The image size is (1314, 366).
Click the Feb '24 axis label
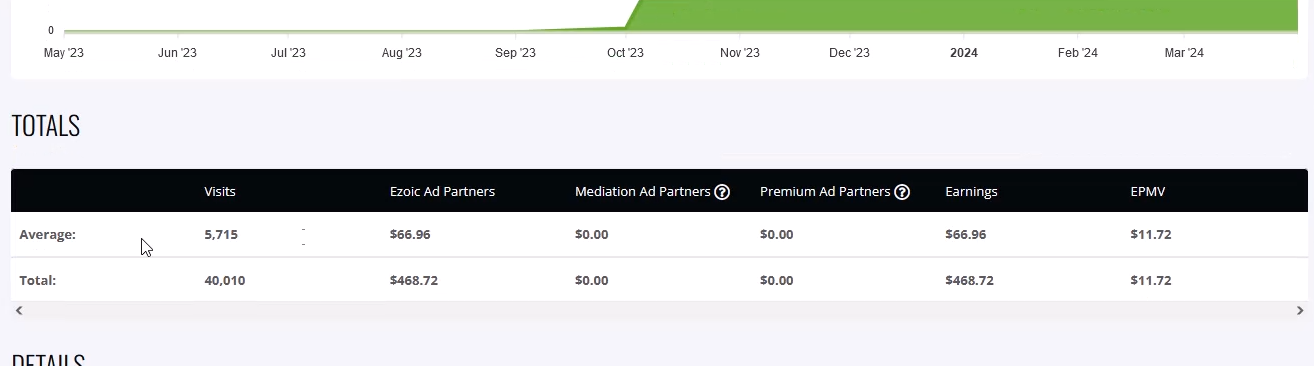[1078, 53]
